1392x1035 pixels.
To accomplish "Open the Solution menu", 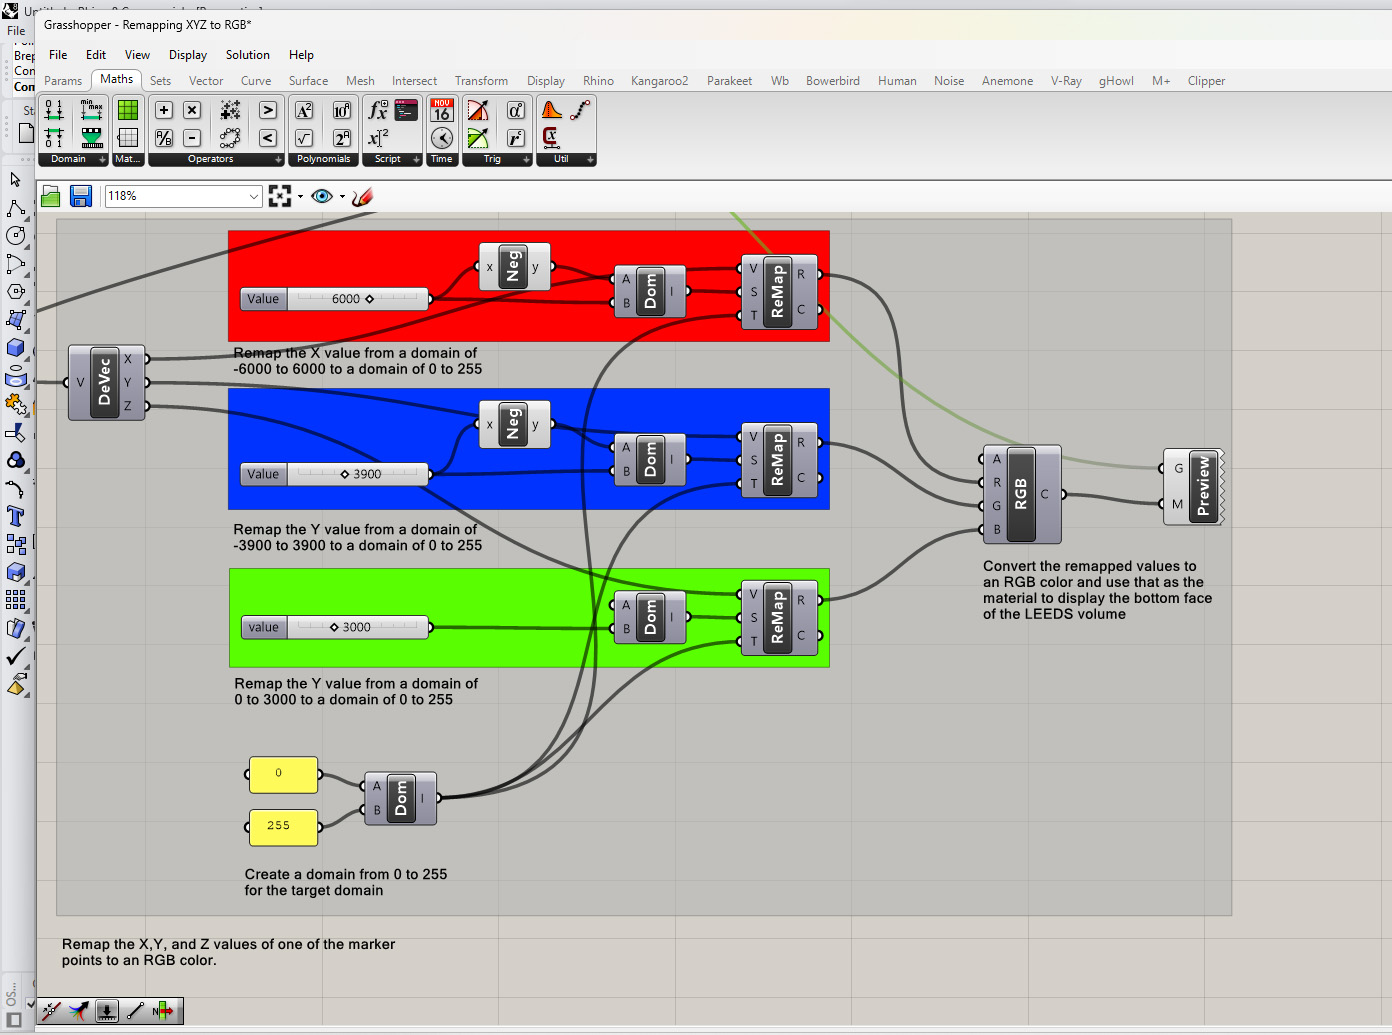I will click(247, 55).
